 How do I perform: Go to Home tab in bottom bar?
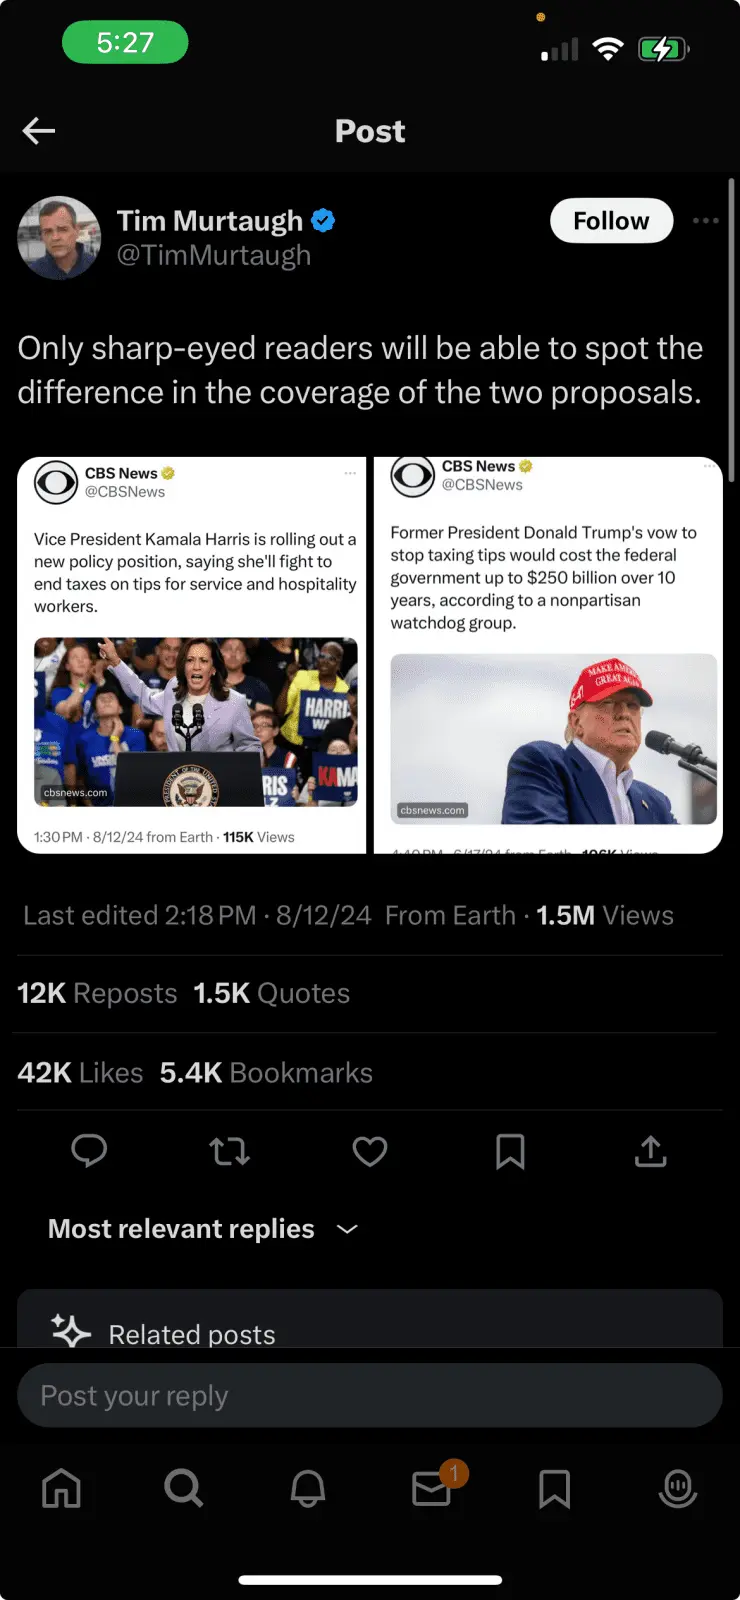[61, 1489]
